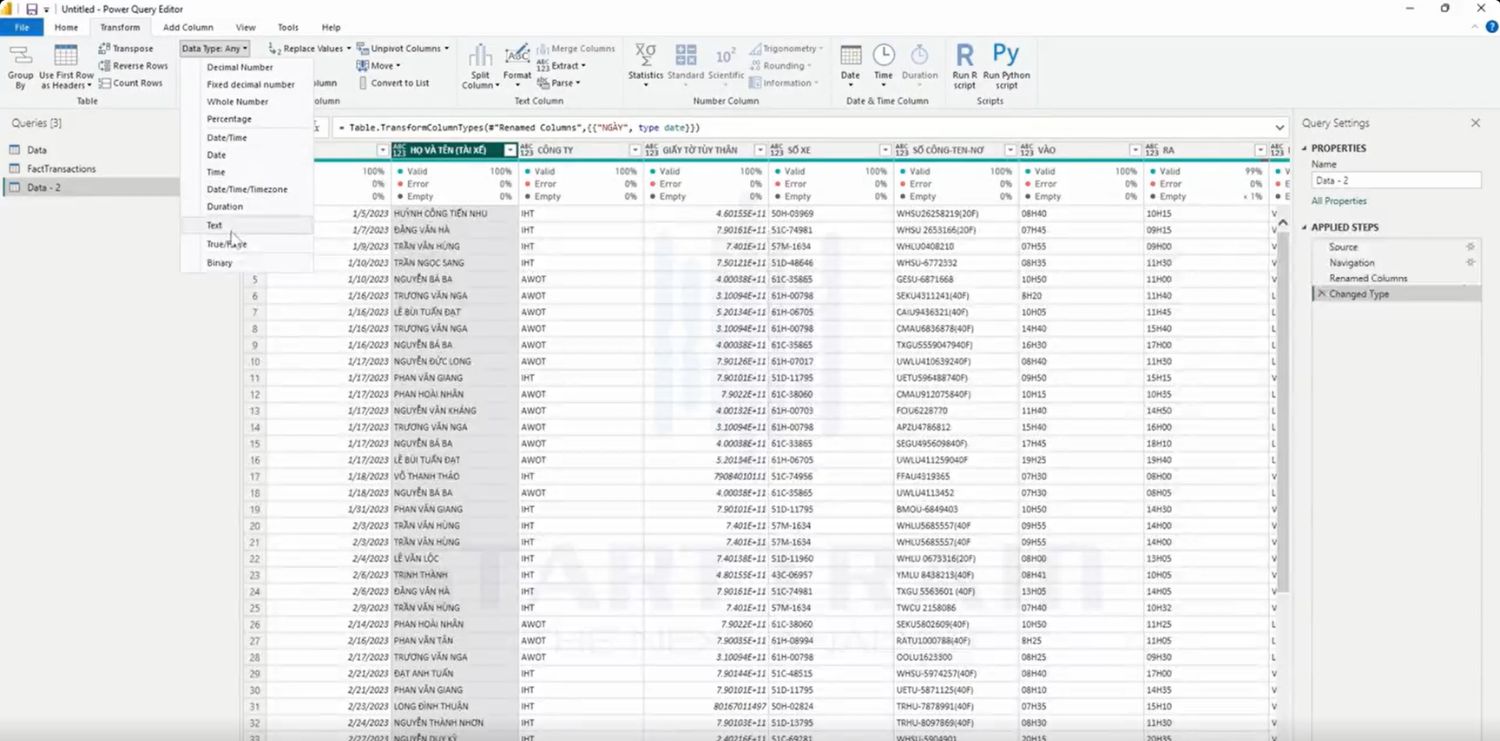The image size is (1500, 741).
Task: Click the Convert to List tool
Action: pos(393,83)
